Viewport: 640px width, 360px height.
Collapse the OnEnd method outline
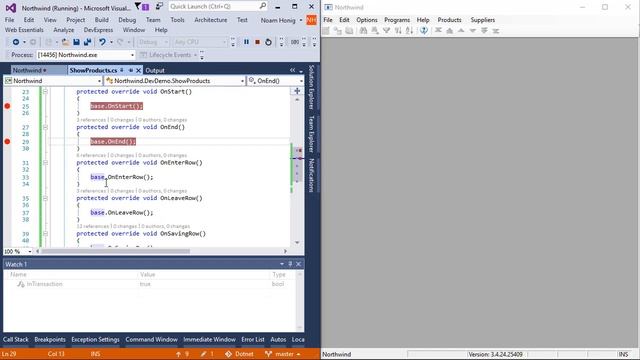click(45, 127)
